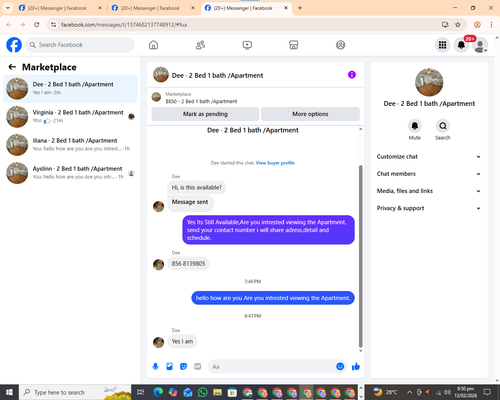500x400 pixels.
Task: Choose a GIF from the GIF icon
Action: pyautogui.click(x=197, y=367)
